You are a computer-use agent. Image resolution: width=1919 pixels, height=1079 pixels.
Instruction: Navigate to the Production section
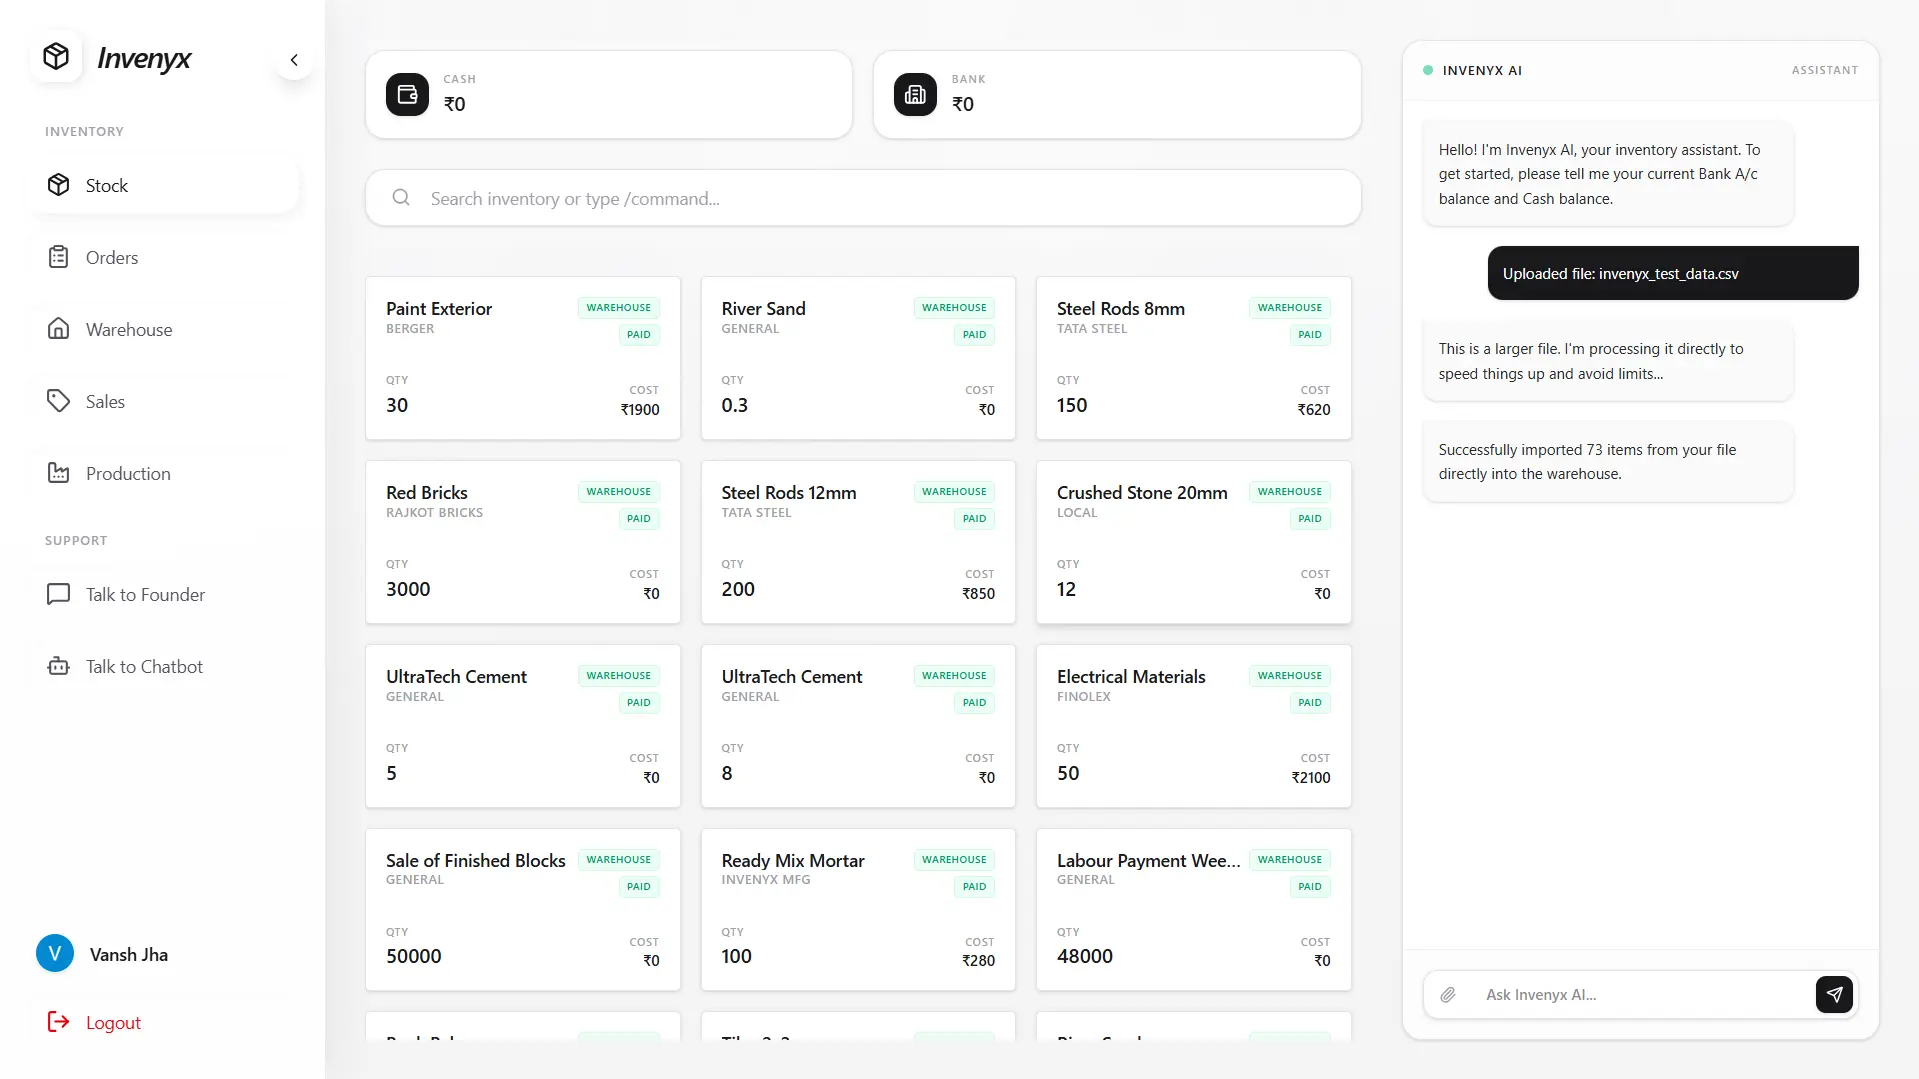pos(165,473)
